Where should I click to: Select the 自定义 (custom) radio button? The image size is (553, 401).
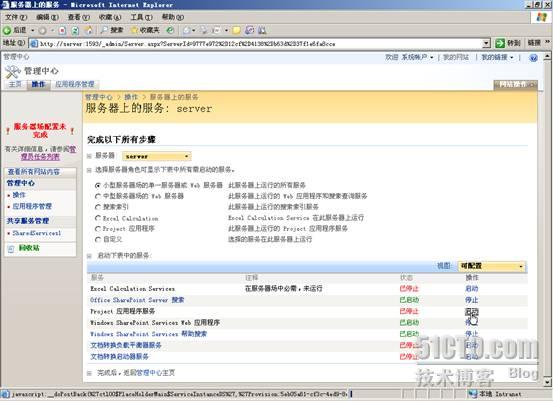pos(98,239)
